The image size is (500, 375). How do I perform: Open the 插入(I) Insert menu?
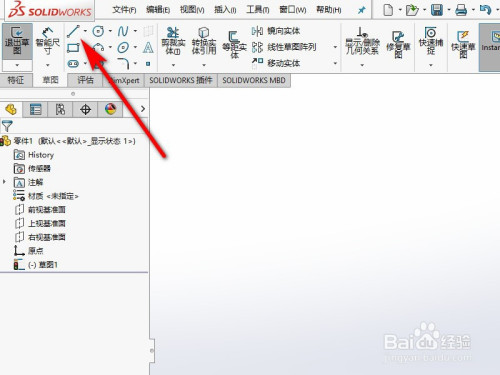(x=225, y=10)
